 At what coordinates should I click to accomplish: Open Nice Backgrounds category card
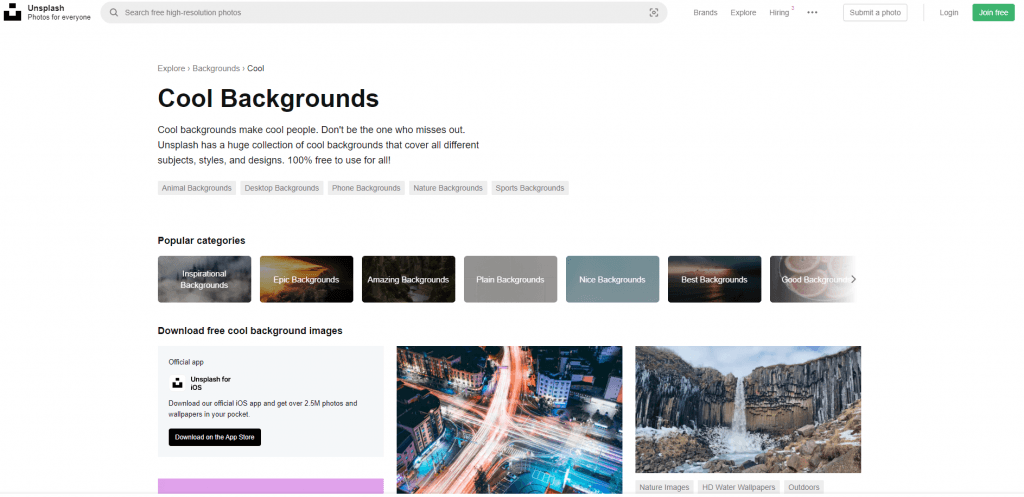613,280
